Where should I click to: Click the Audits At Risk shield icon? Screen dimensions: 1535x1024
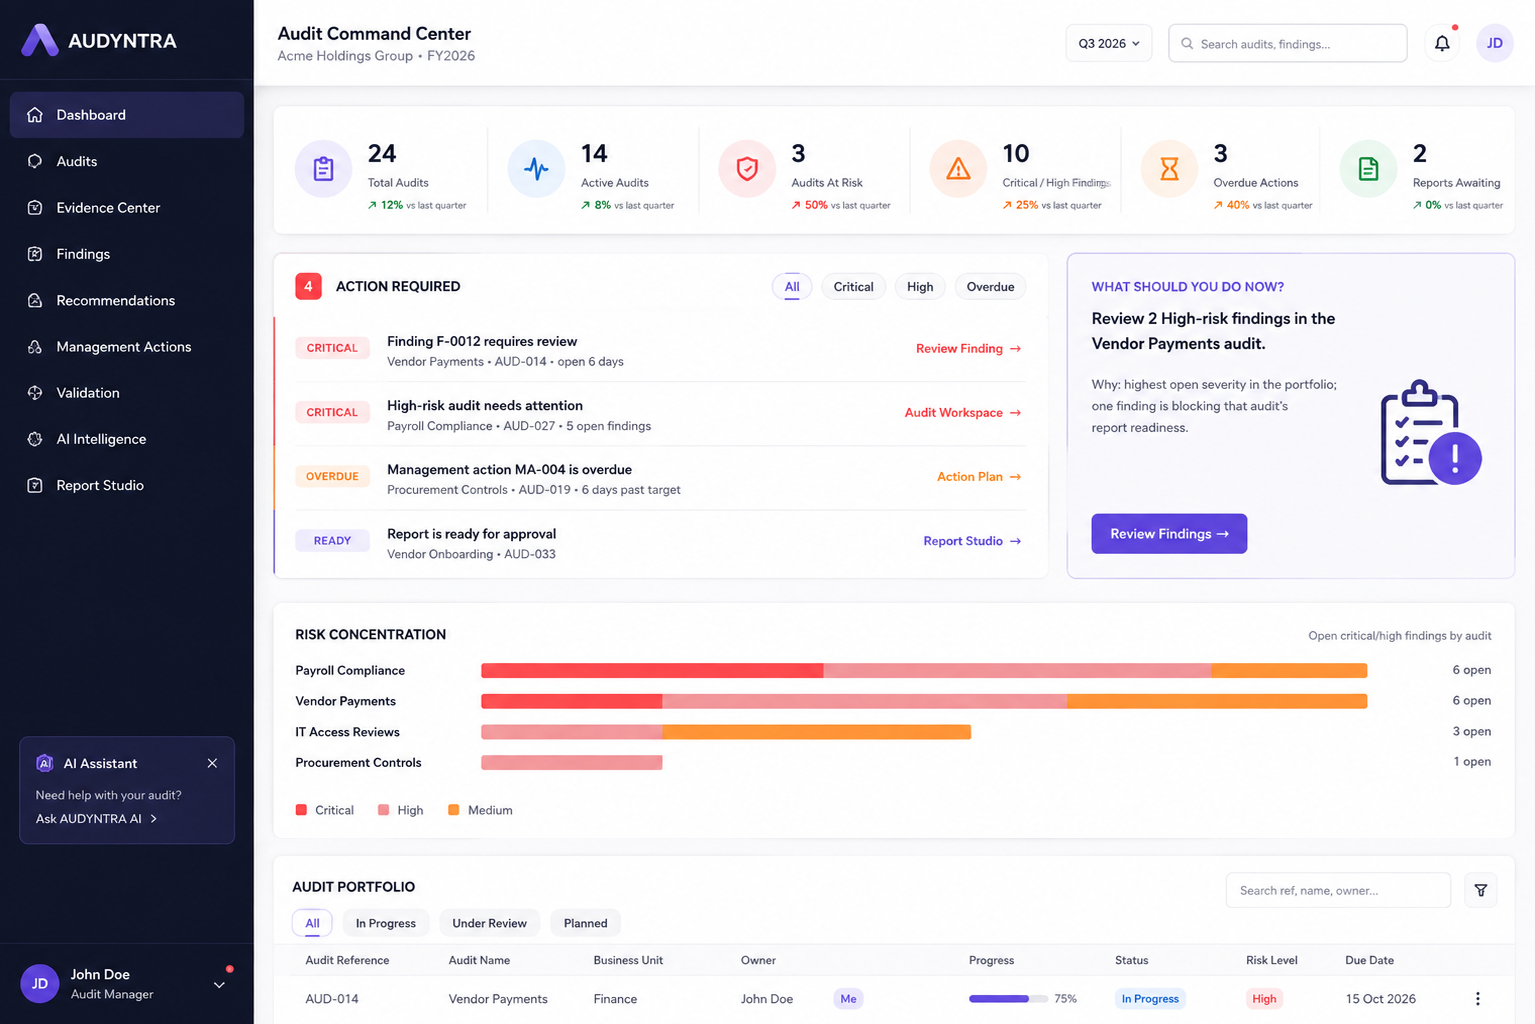pyautogui.click(x=747, y=169)
